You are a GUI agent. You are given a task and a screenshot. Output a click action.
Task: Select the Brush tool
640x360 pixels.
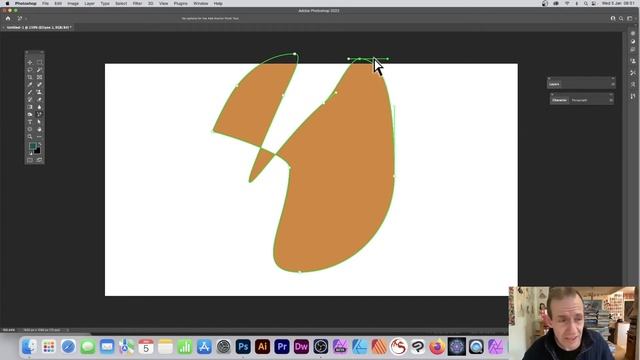pos(30,92)
